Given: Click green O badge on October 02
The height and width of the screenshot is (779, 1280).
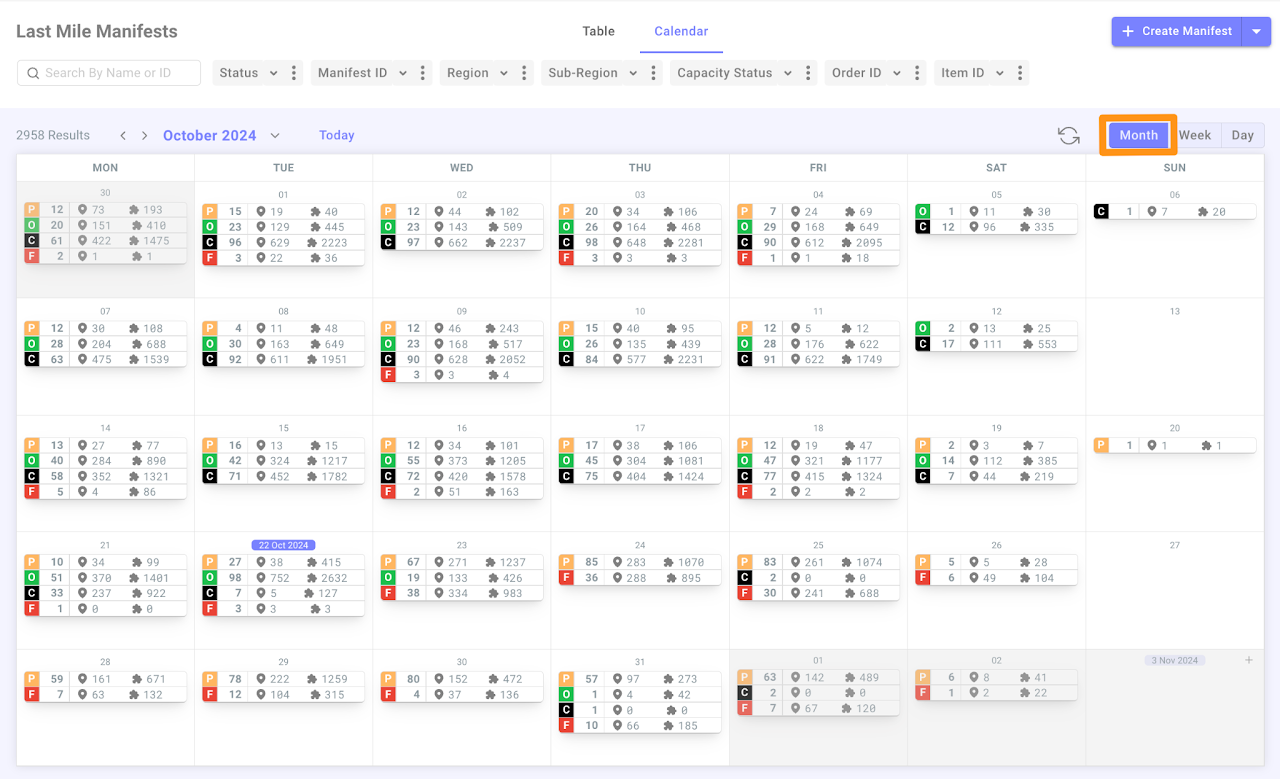Looking at the screenshot, I should click(388, 227).
